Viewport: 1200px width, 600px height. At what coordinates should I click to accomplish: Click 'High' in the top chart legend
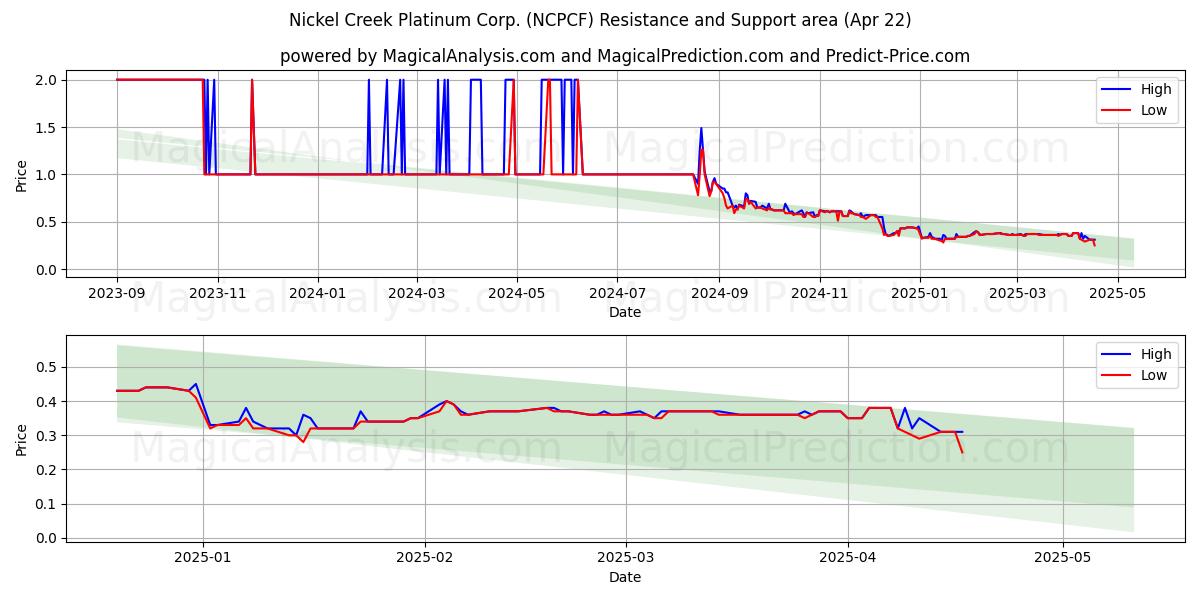1156,89
